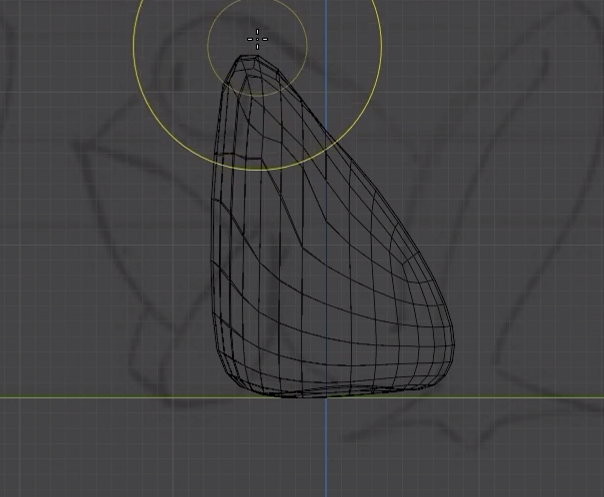Click the crosshair cursor above the mesh tip

coord(257,39)
